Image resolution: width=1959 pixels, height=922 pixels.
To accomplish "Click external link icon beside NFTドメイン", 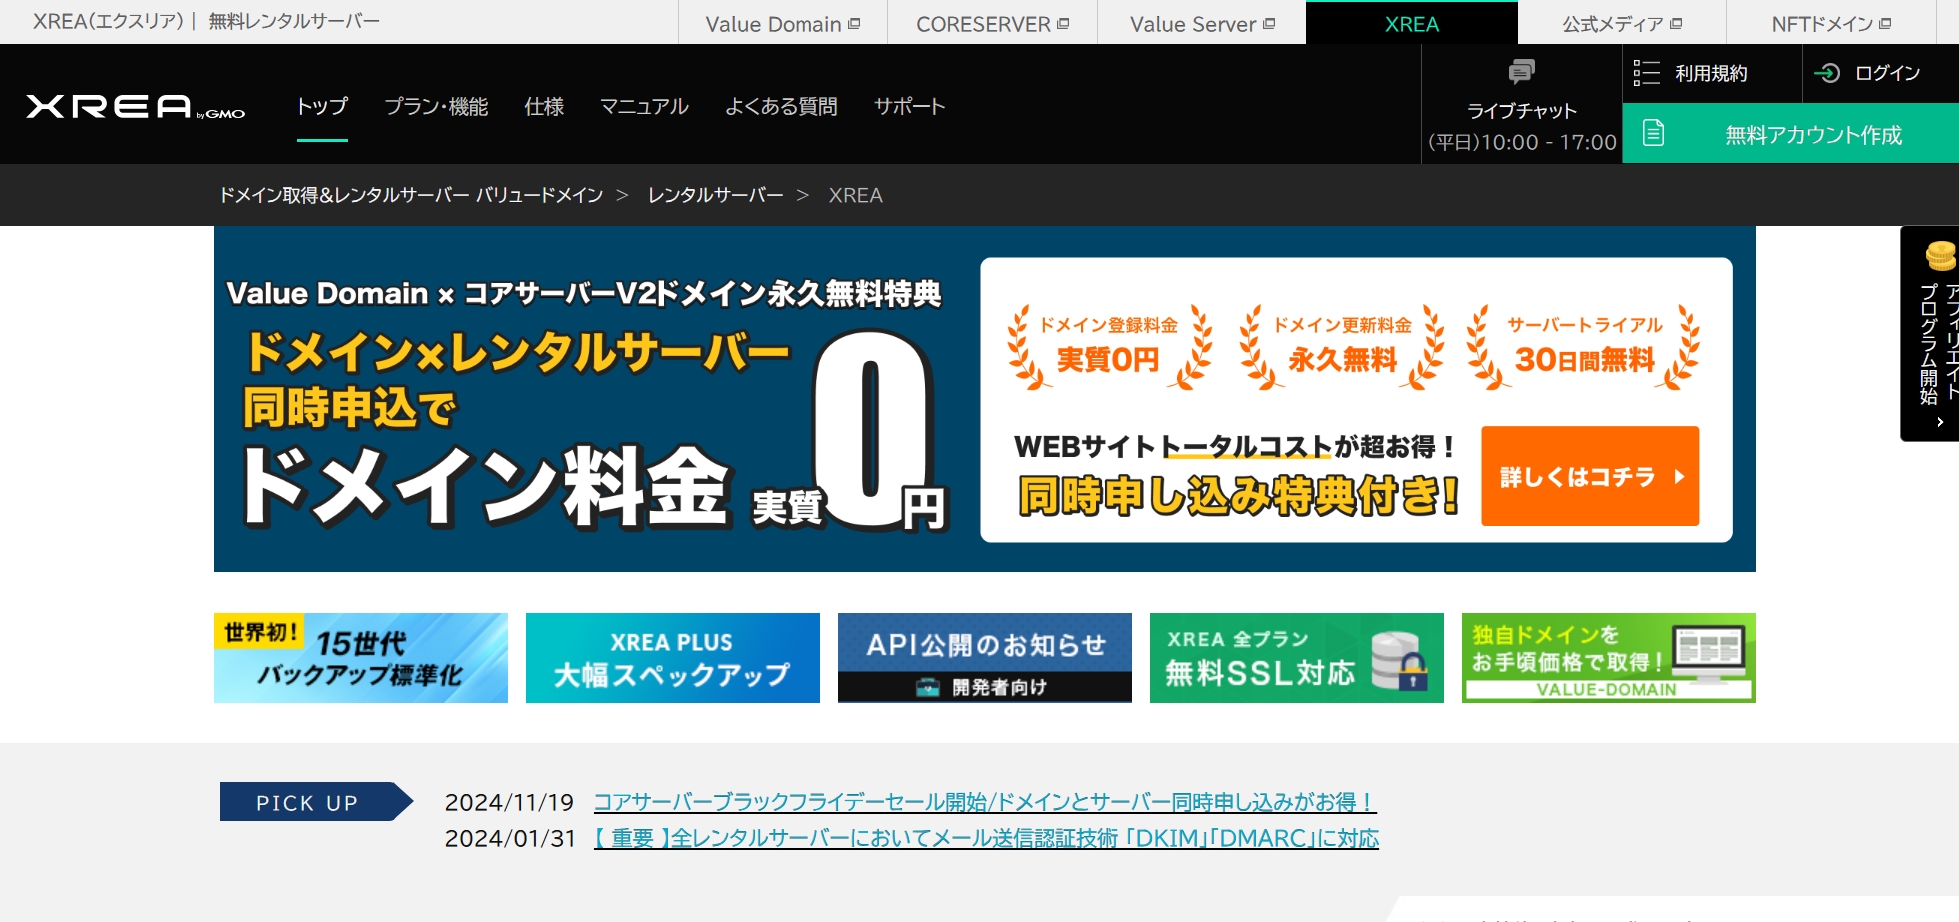I will [x=1885, y=24].
